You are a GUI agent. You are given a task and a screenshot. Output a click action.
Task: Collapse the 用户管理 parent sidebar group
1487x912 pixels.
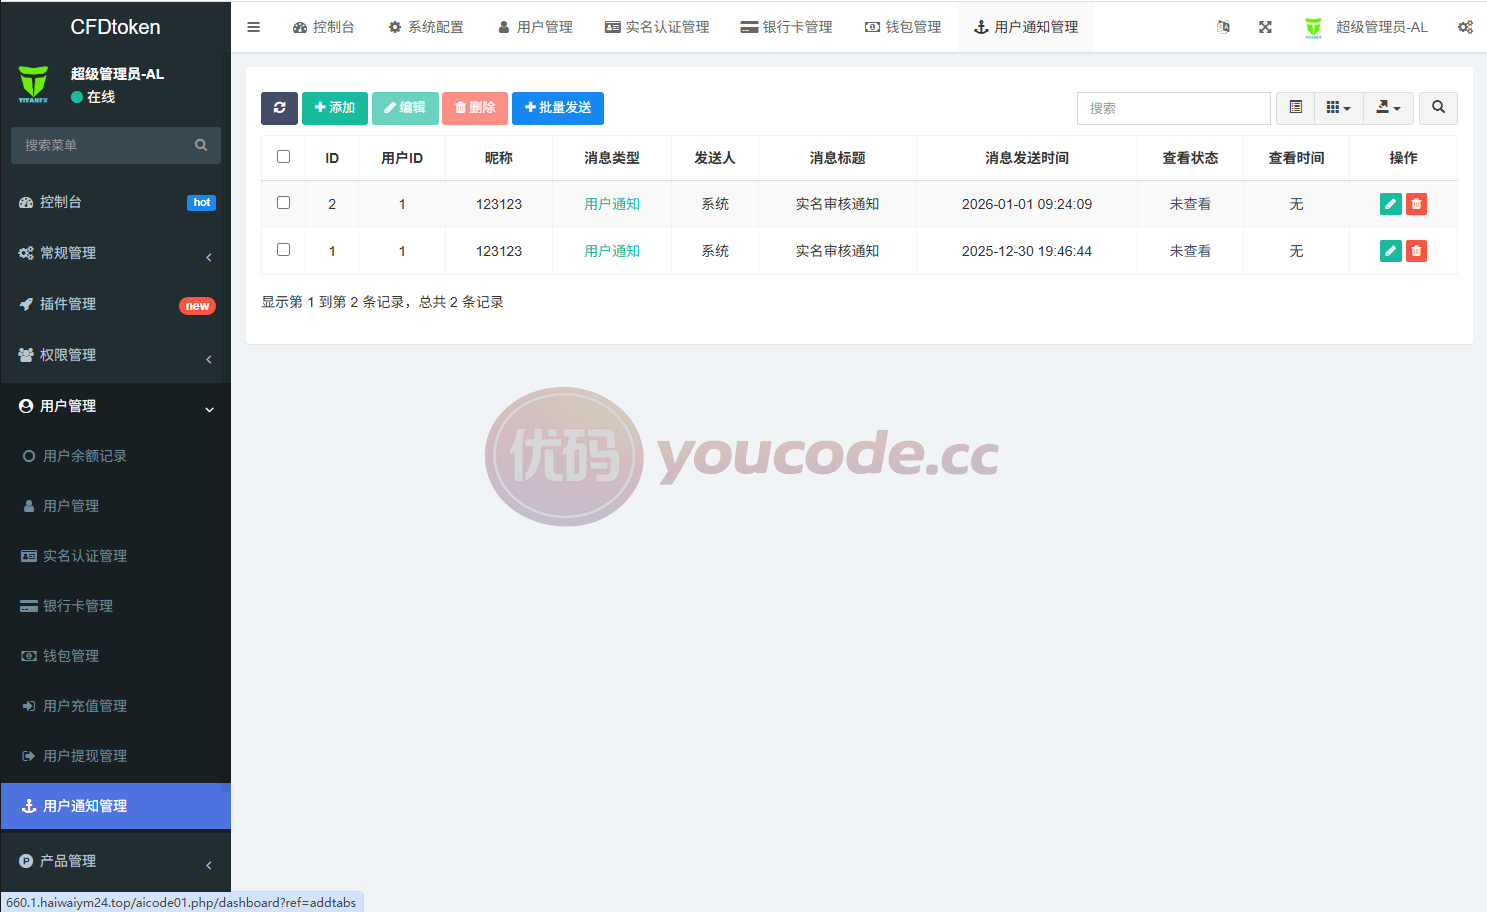(116, 406)
